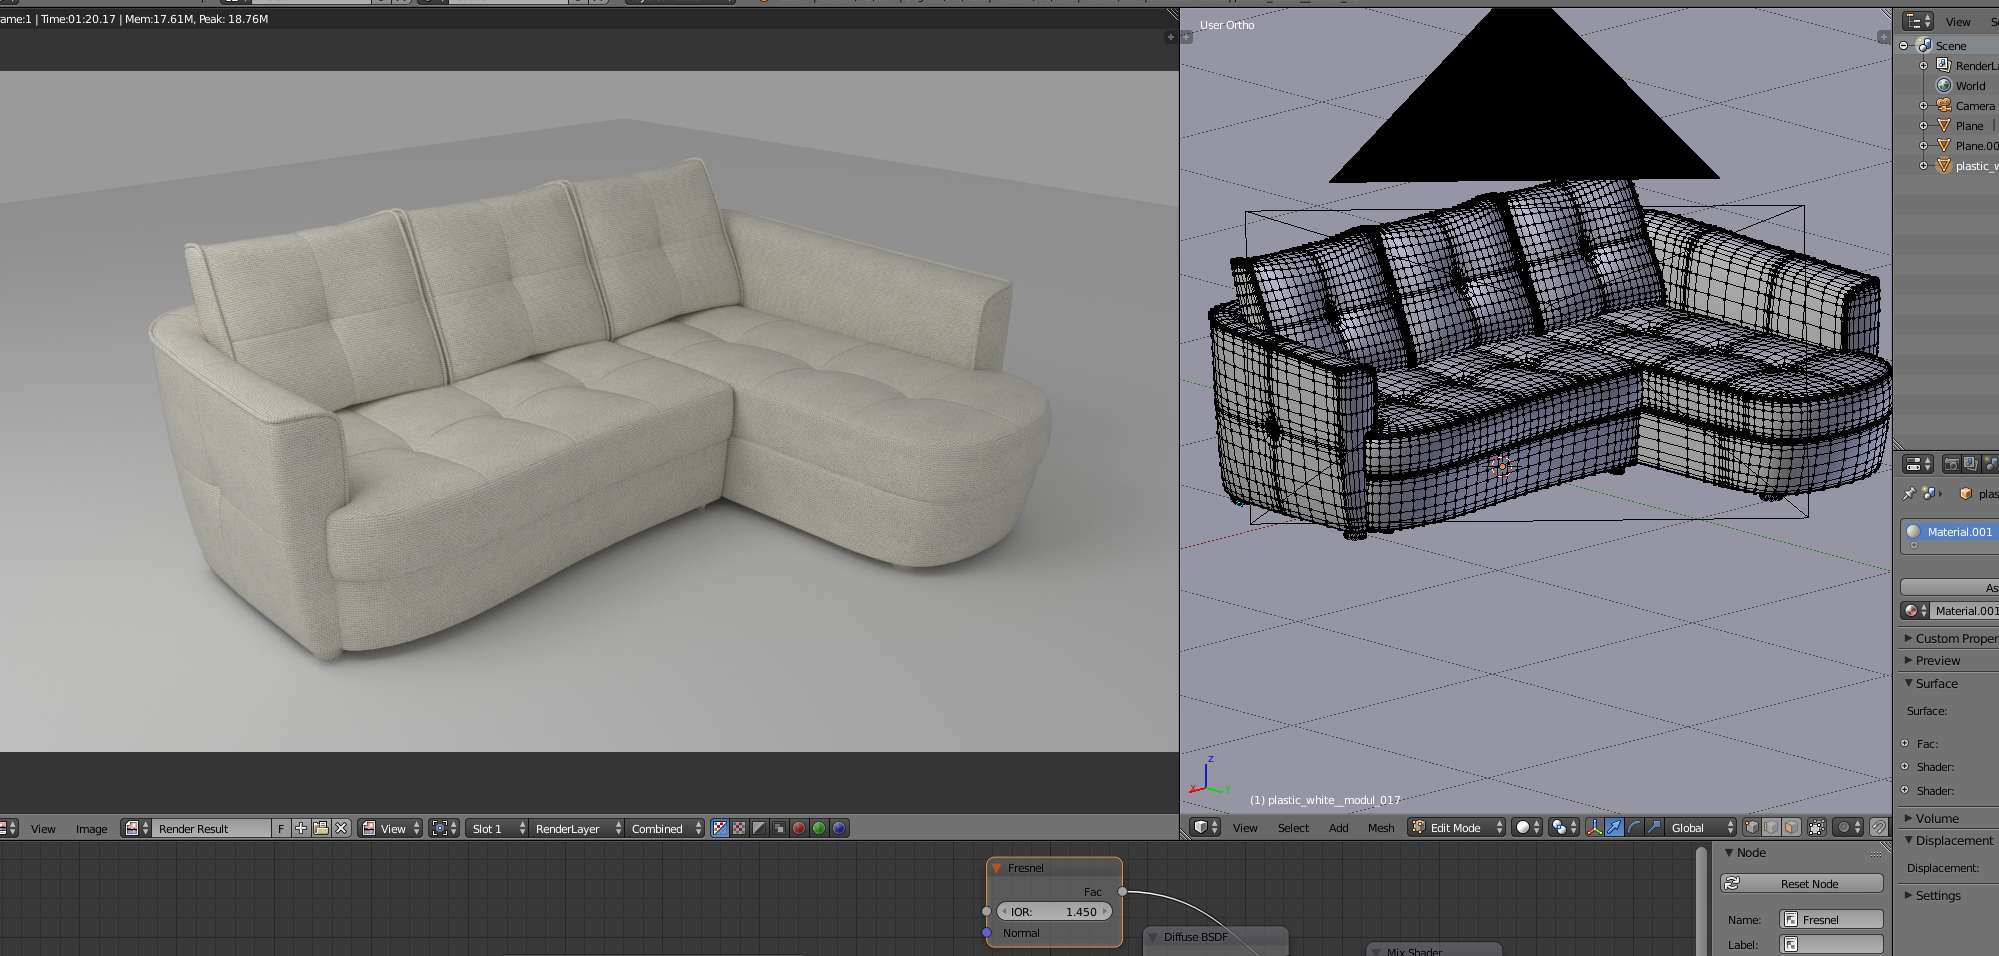Toggle the rotate manipulator arc icon
This screenshot has height=956, width=1999.
(x=1634, y=829)
